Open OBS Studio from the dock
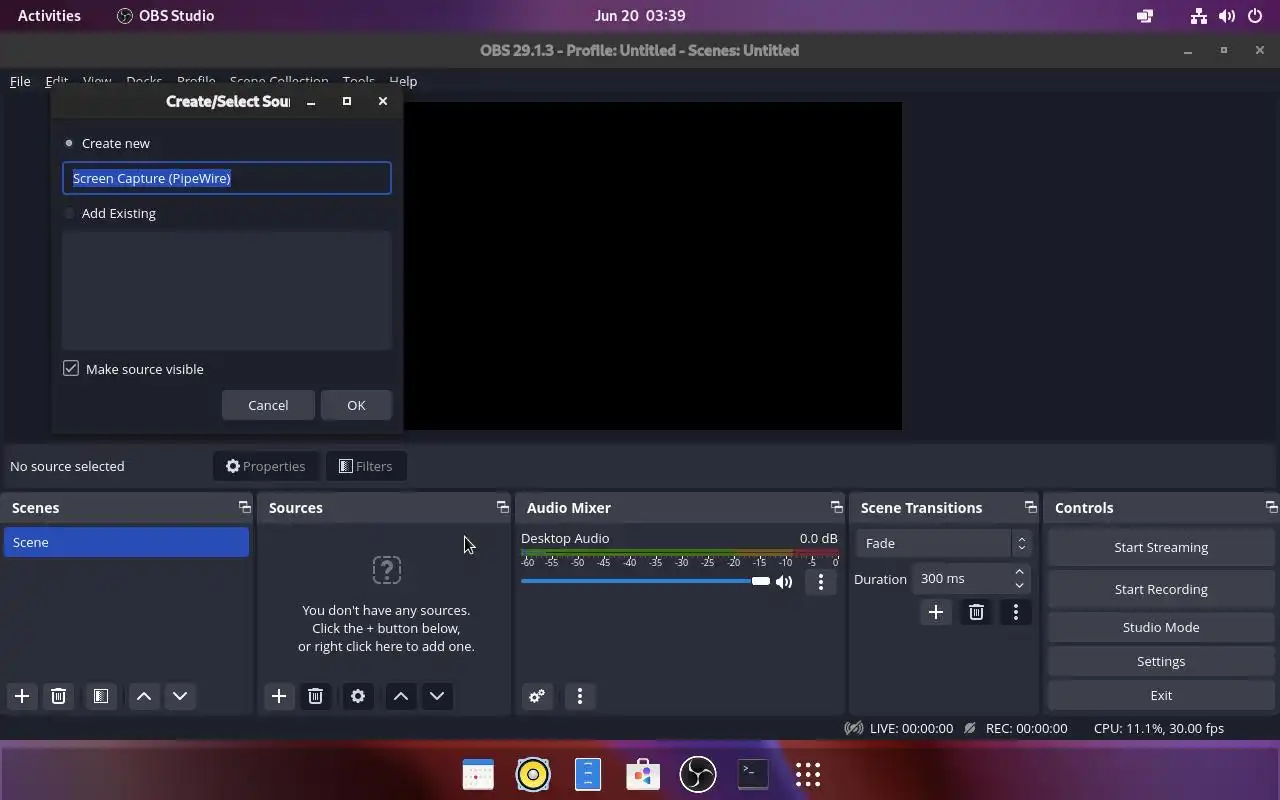Viewport: 1280px width, 800px height. click(698, 774)
